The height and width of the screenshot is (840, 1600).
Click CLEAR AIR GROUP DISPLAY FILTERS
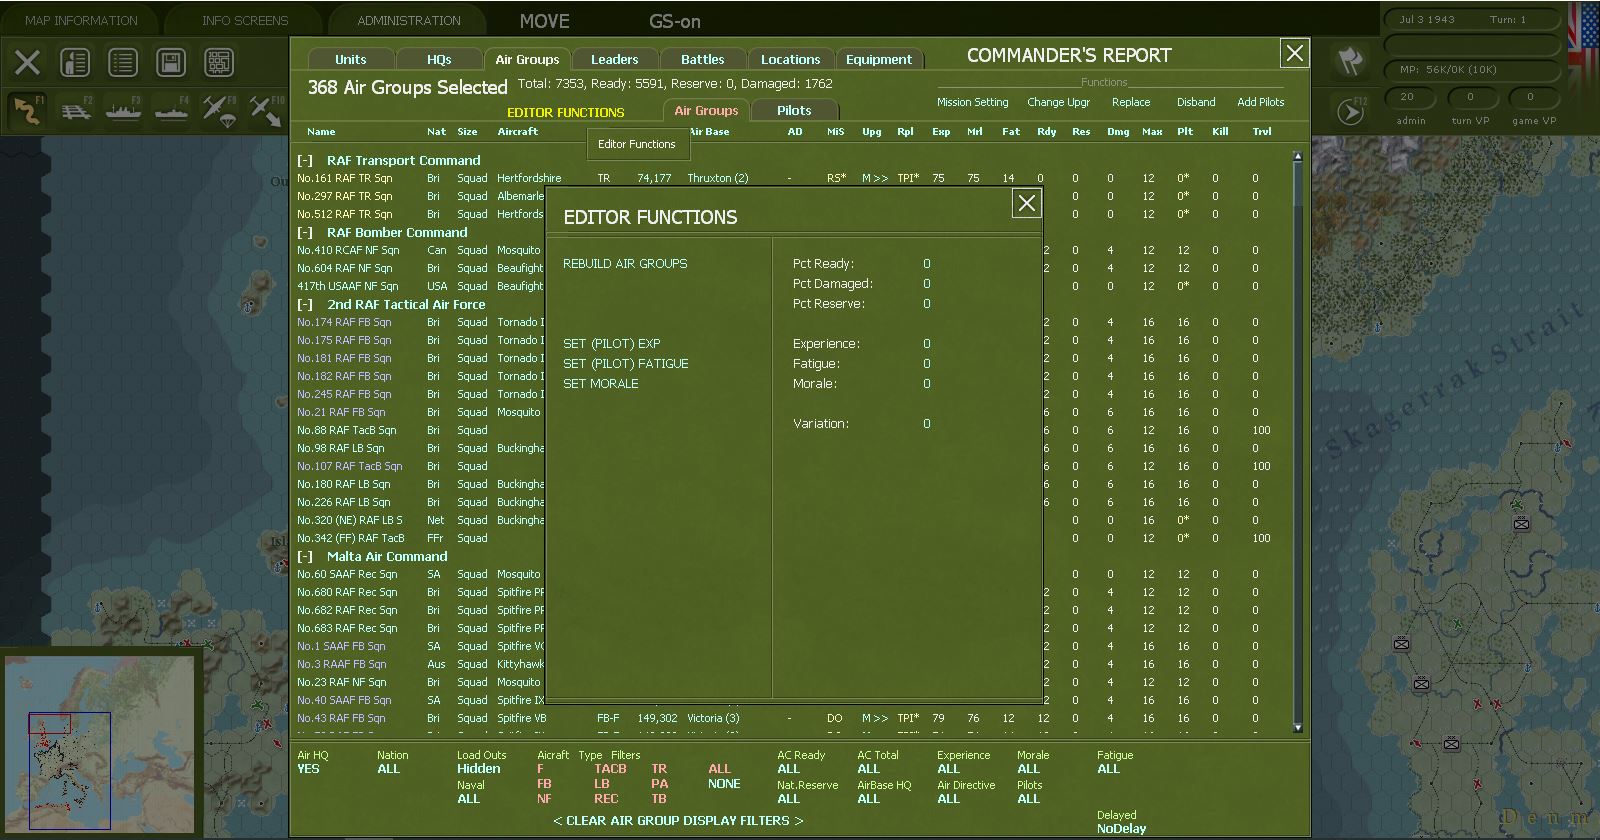coord(678,821)
